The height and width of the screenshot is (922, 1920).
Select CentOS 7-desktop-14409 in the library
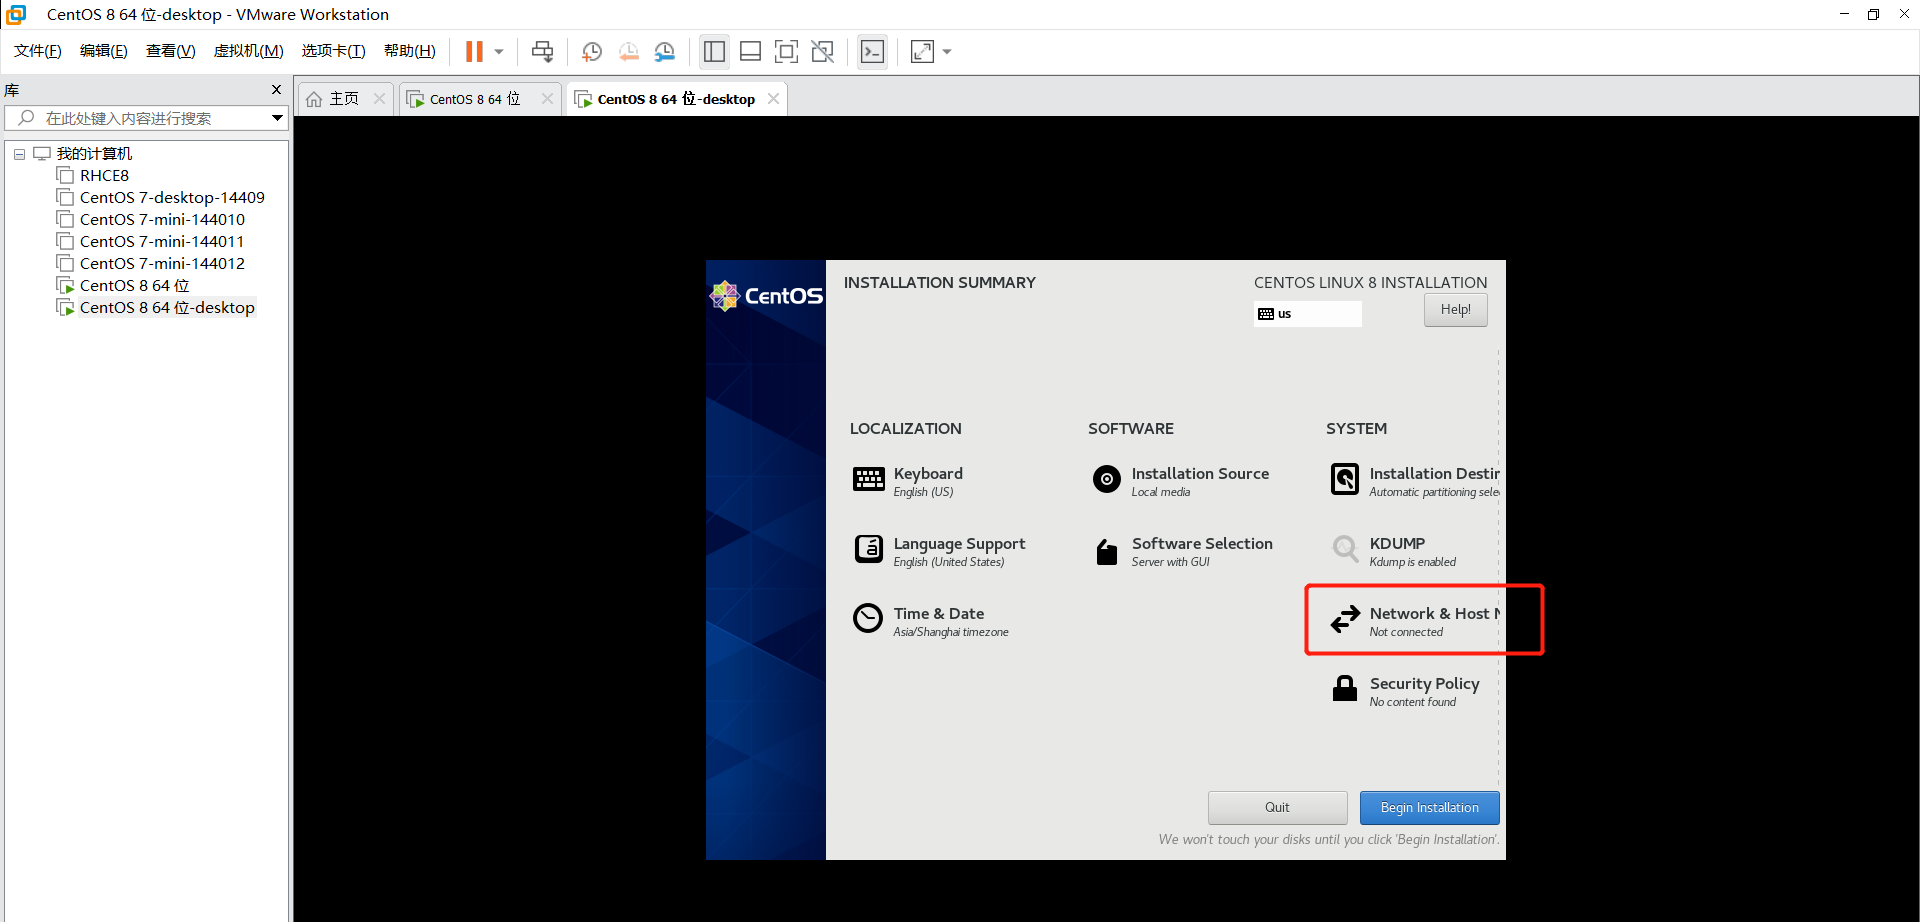tap(172, 198)
